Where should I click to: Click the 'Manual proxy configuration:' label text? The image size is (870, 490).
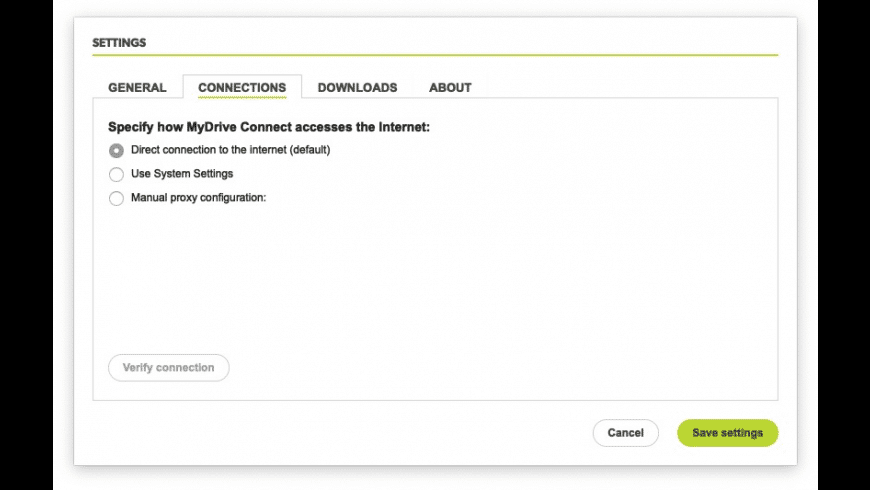198,198
